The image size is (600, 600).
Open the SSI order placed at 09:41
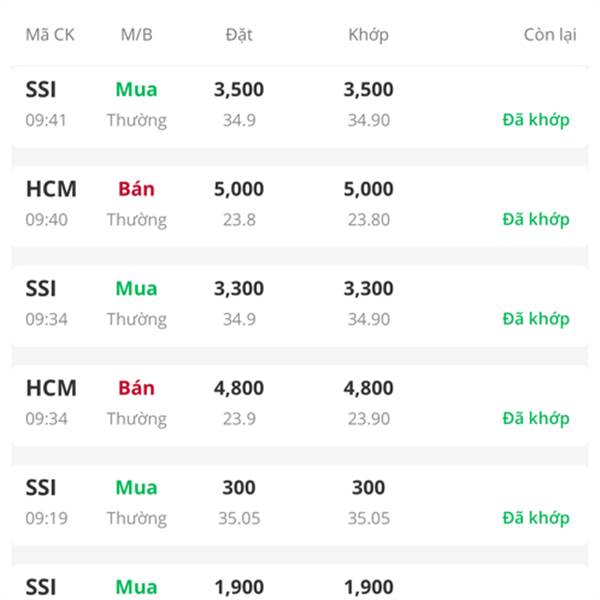pos(300,105)
